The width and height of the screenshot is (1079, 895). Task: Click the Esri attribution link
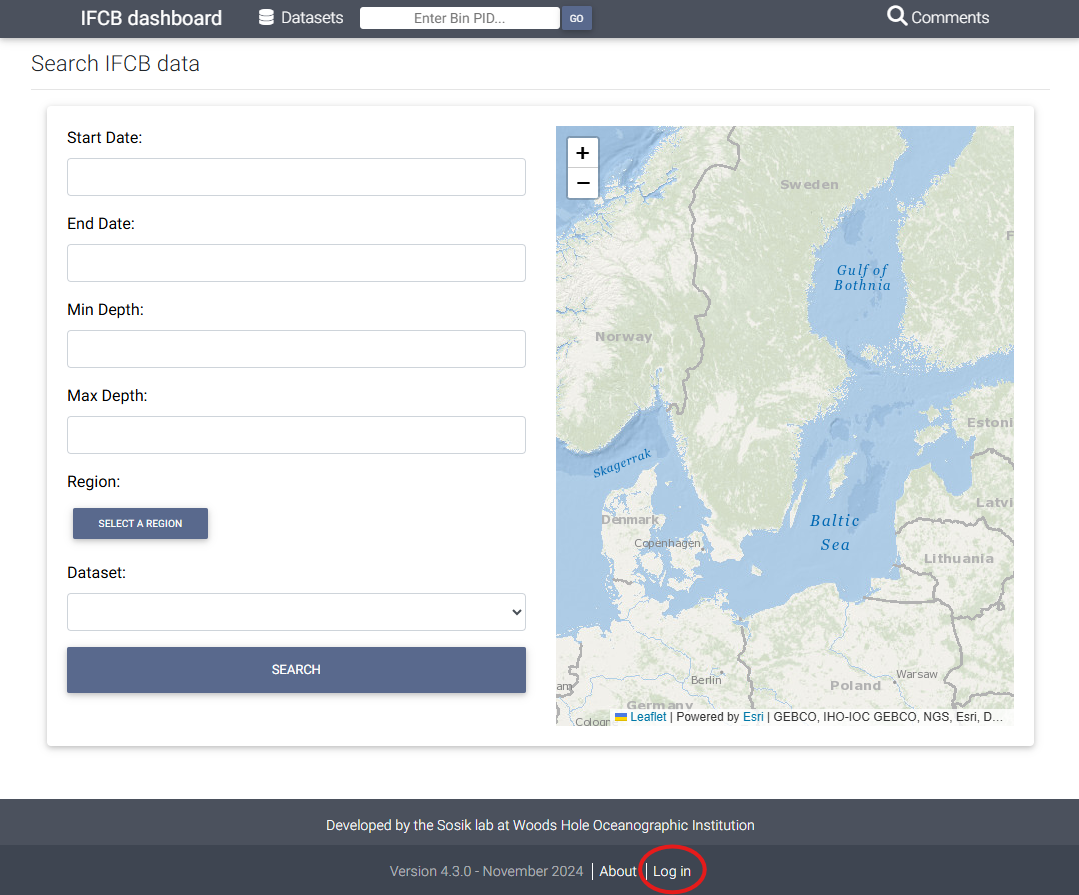click(753, 716)
